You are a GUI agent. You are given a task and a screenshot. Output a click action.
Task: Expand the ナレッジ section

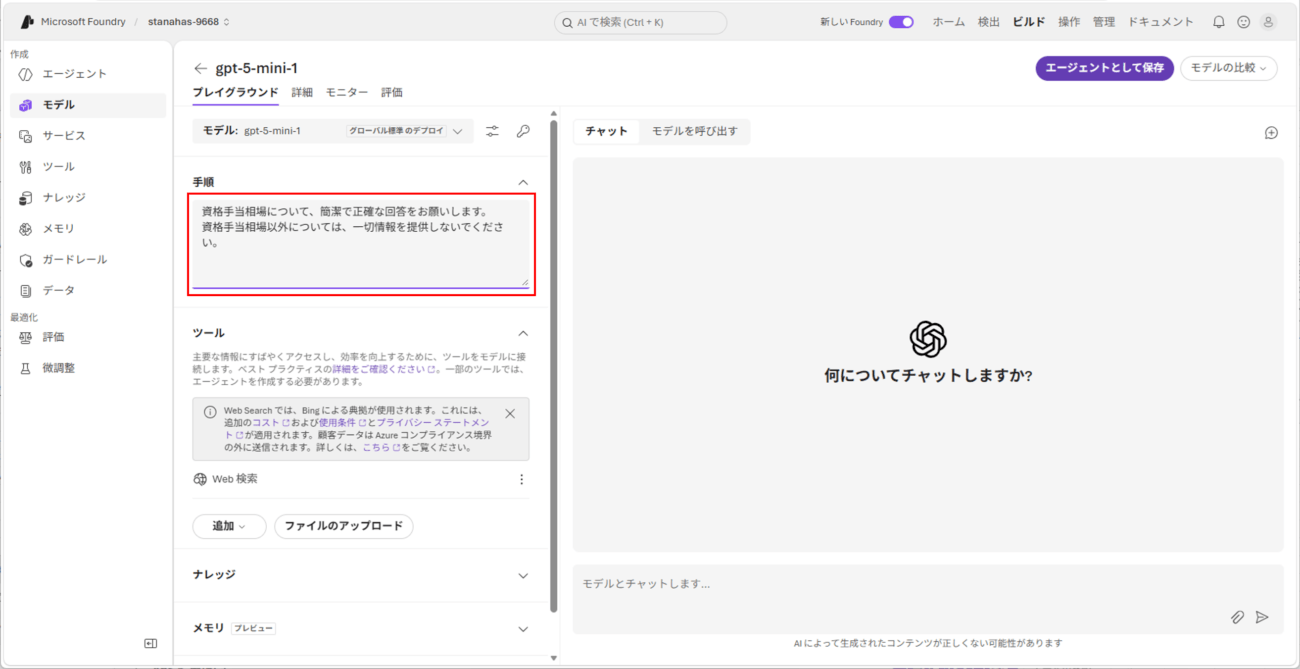tap(523, 576)
